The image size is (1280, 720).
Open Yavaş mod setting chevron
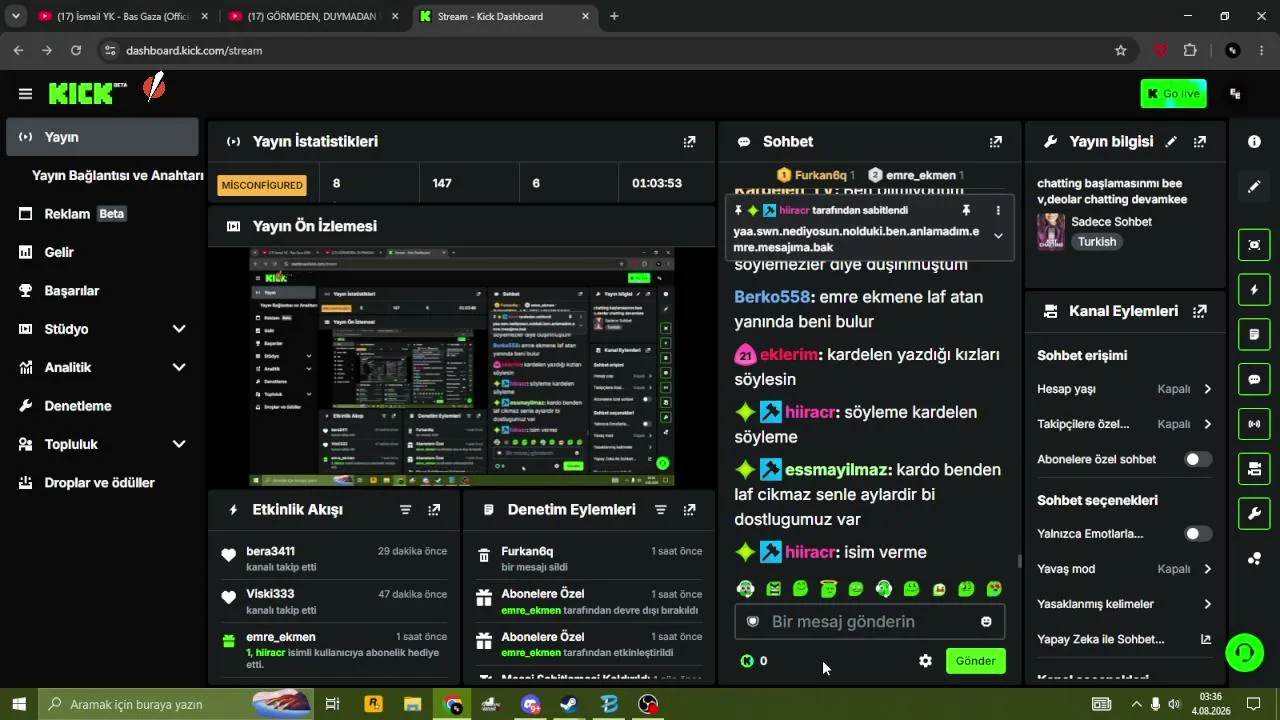pos(1207,569)
